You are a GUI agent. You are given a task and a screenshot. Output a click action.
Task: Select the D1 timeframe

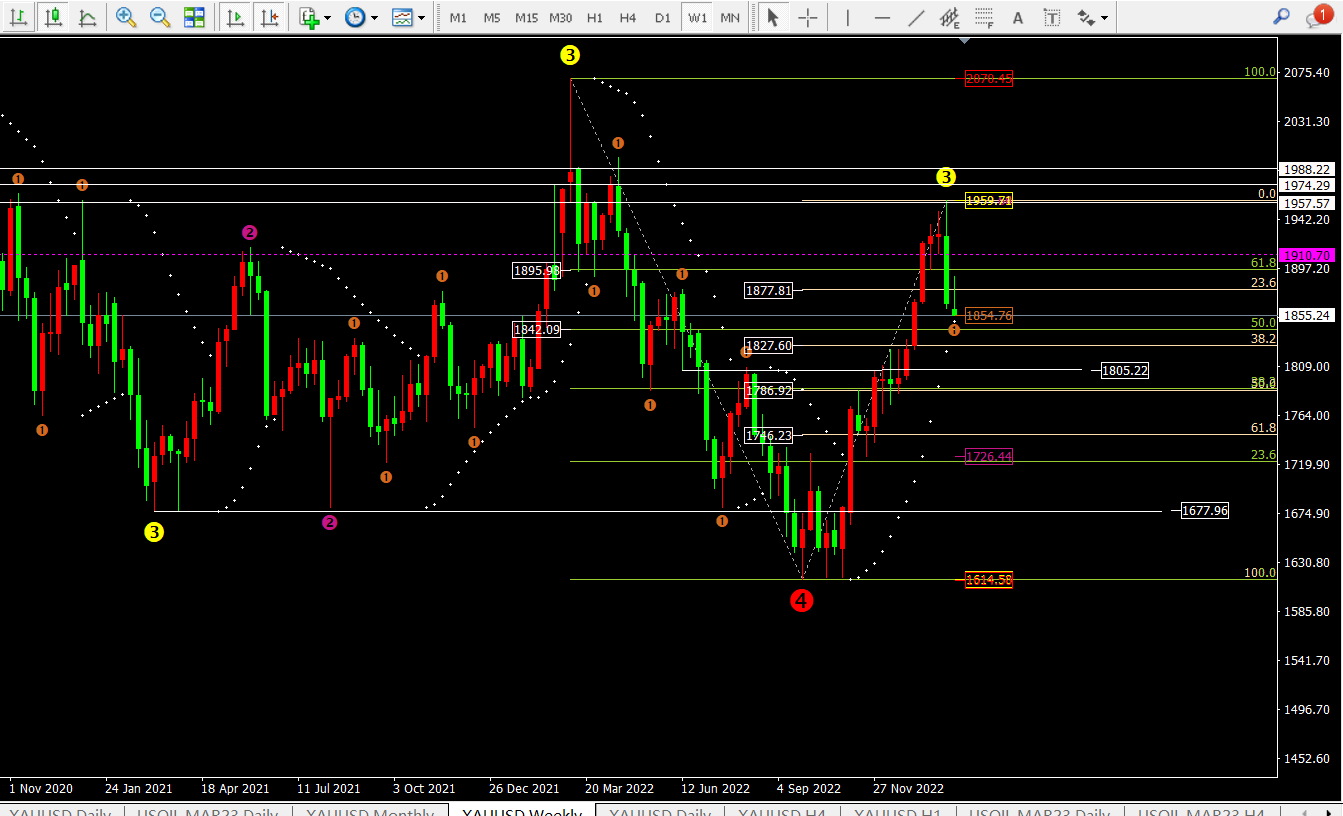click(662, 18)
